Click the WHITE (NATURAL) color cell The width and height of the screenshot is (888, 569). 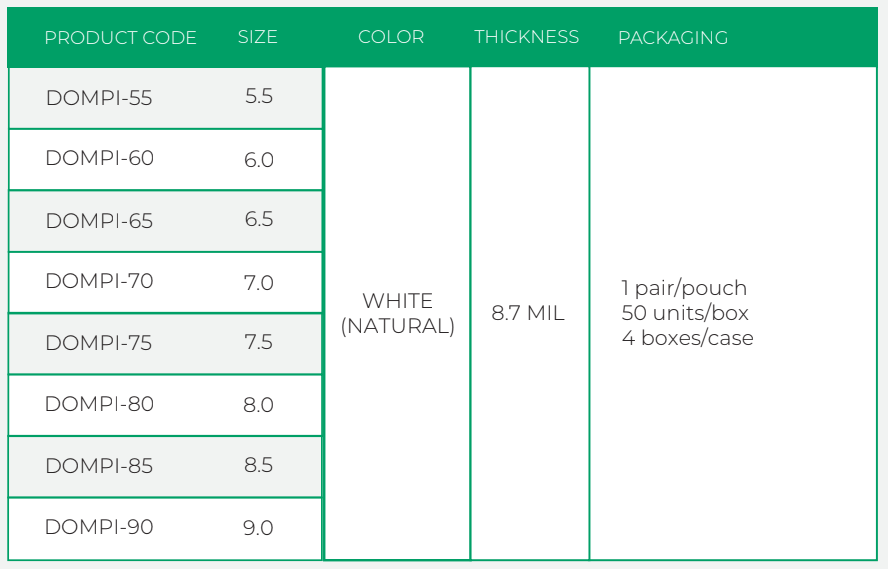point(398,313)
